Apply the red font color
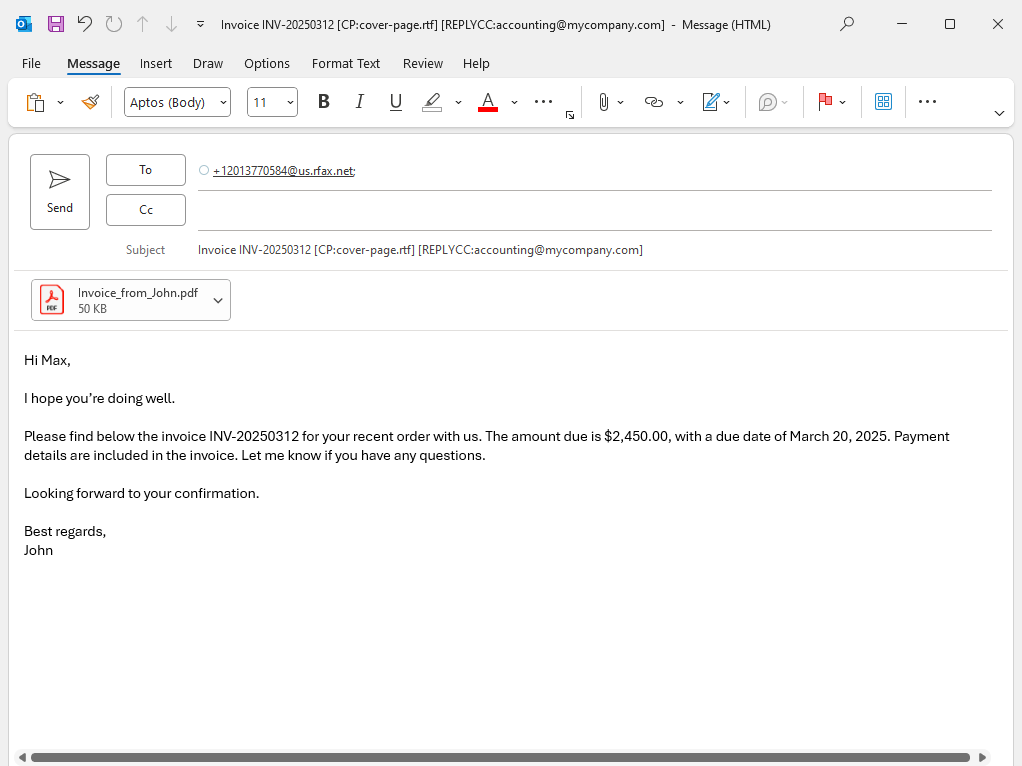This screenshot has height=766, width=1022. point(488,102)
